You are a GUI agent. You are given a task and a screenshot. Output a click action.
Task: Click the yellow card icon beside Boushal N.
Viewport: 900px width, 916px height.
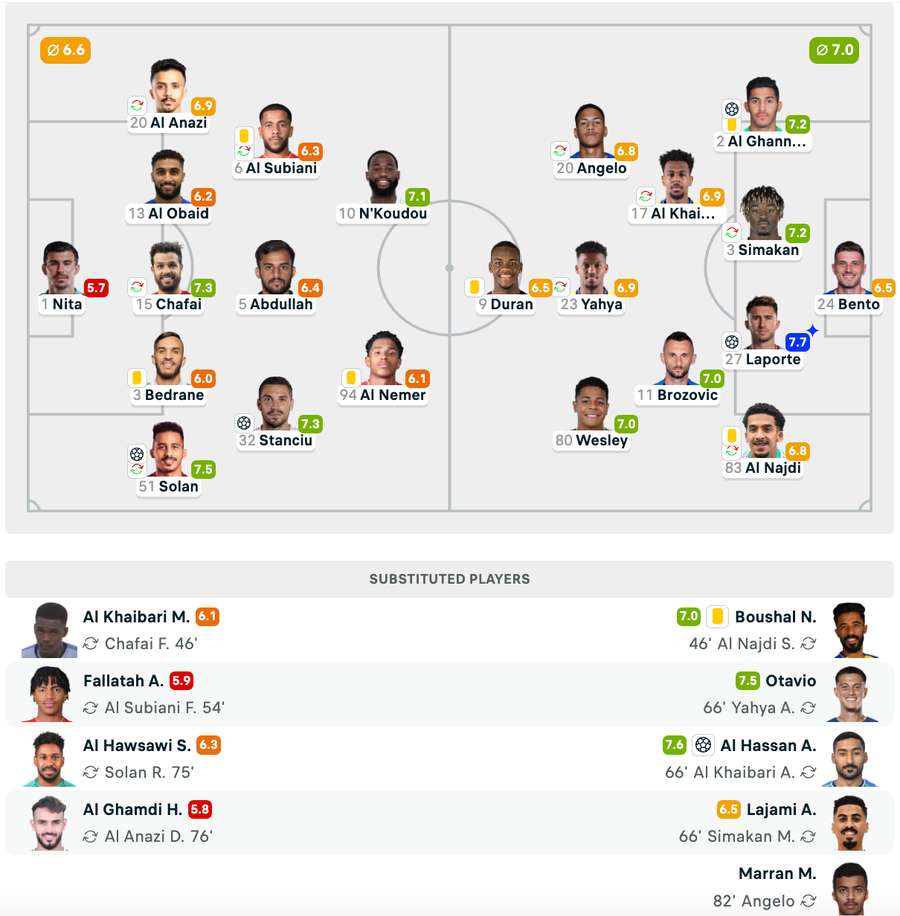pos(717,616)
